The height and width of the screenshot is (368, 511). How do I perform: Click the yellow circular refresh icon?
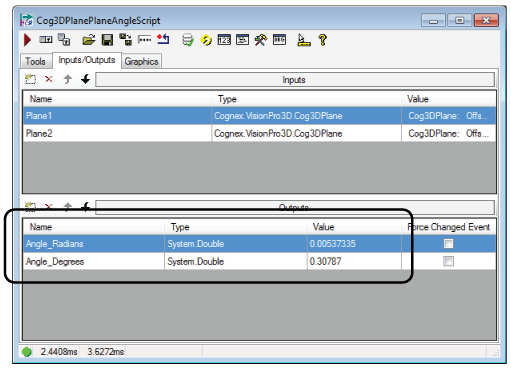(x=206, y=40)
